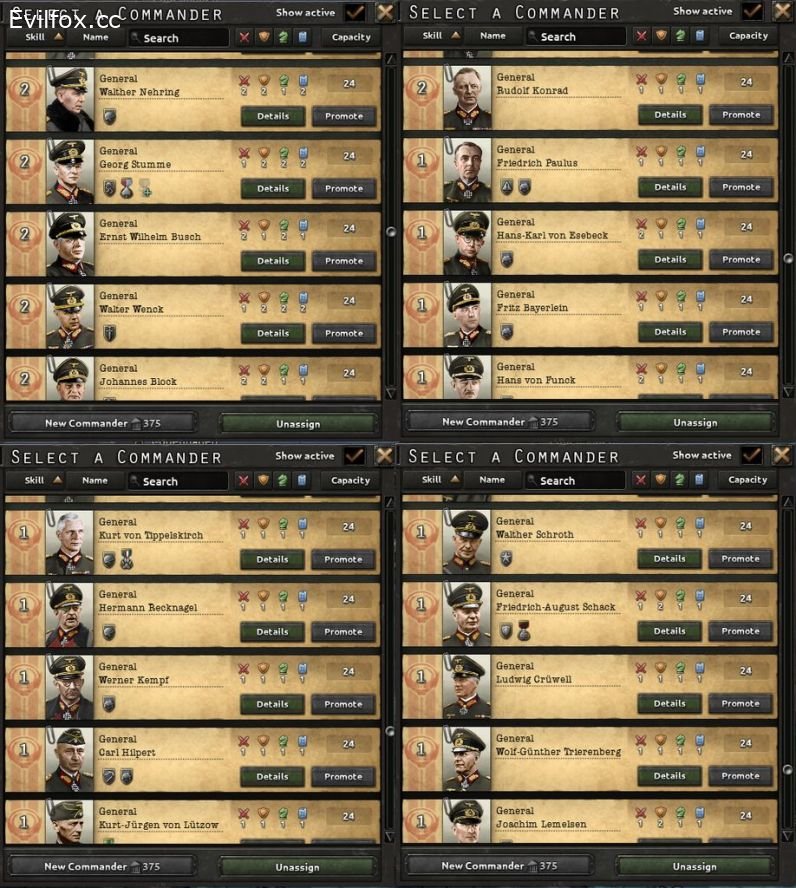Click green planning filter icon in bottom-left panel
796x888 pixels.
(x=283, y=481)
